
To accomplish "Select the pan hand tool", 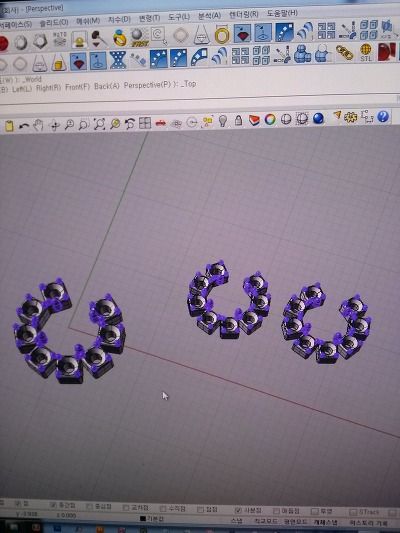I will coord(38,125).
